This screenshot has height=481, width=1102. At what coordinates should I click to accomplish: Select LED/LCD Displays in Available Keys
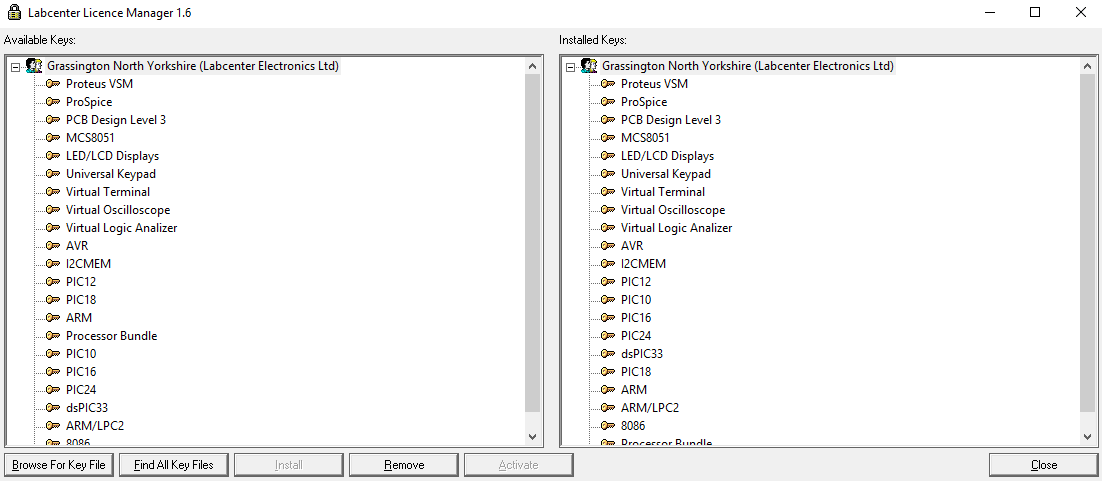click(x=112, y=155)
